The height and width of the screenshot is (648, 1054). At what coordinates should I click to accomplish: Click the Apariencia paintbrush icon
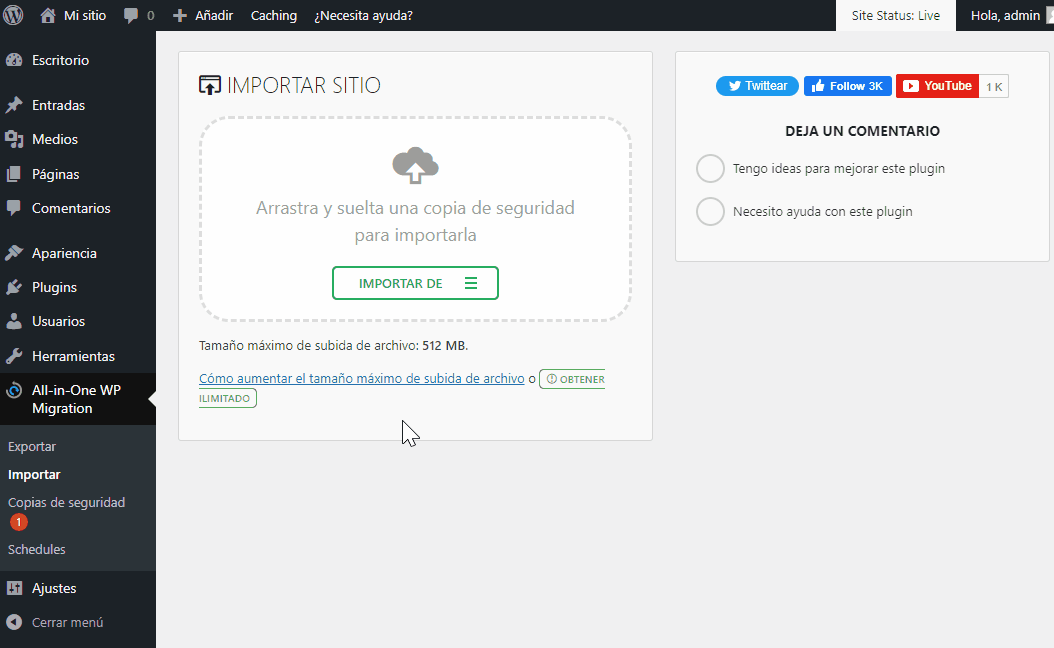(x=14, y=253)
